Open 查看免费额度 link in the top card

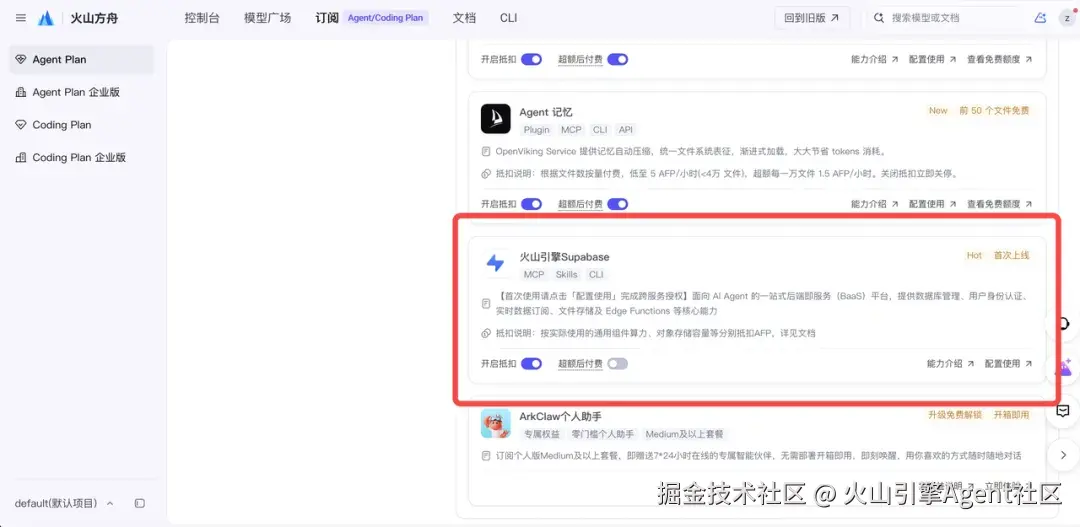coord(999,59)
